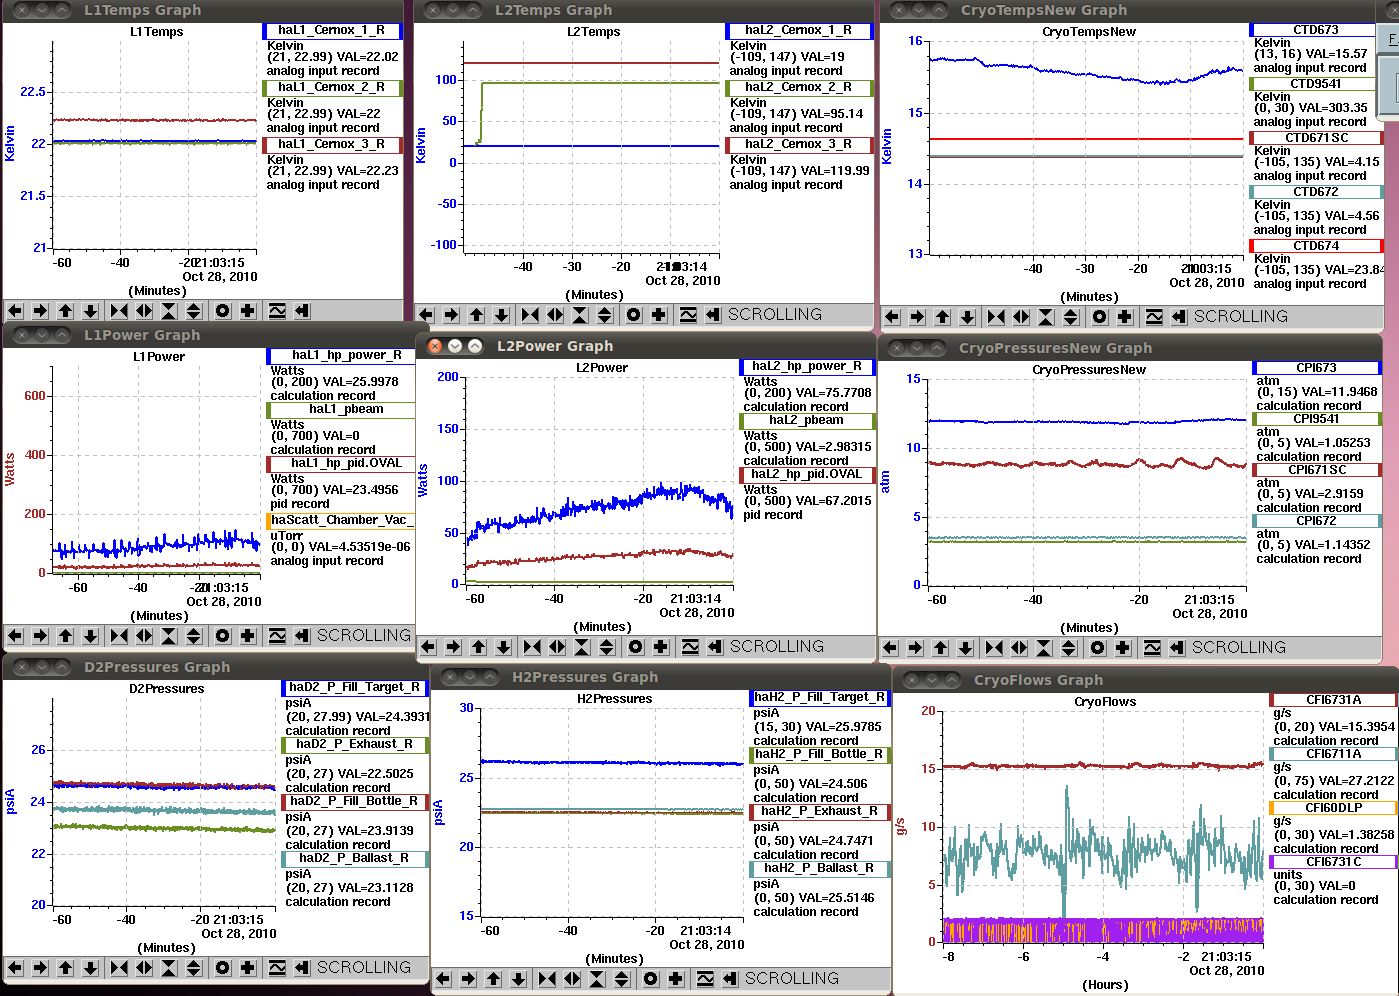Select the CFI60DLP curve legend
This screenshot has height=996, width=1399.
point(1333,808)
